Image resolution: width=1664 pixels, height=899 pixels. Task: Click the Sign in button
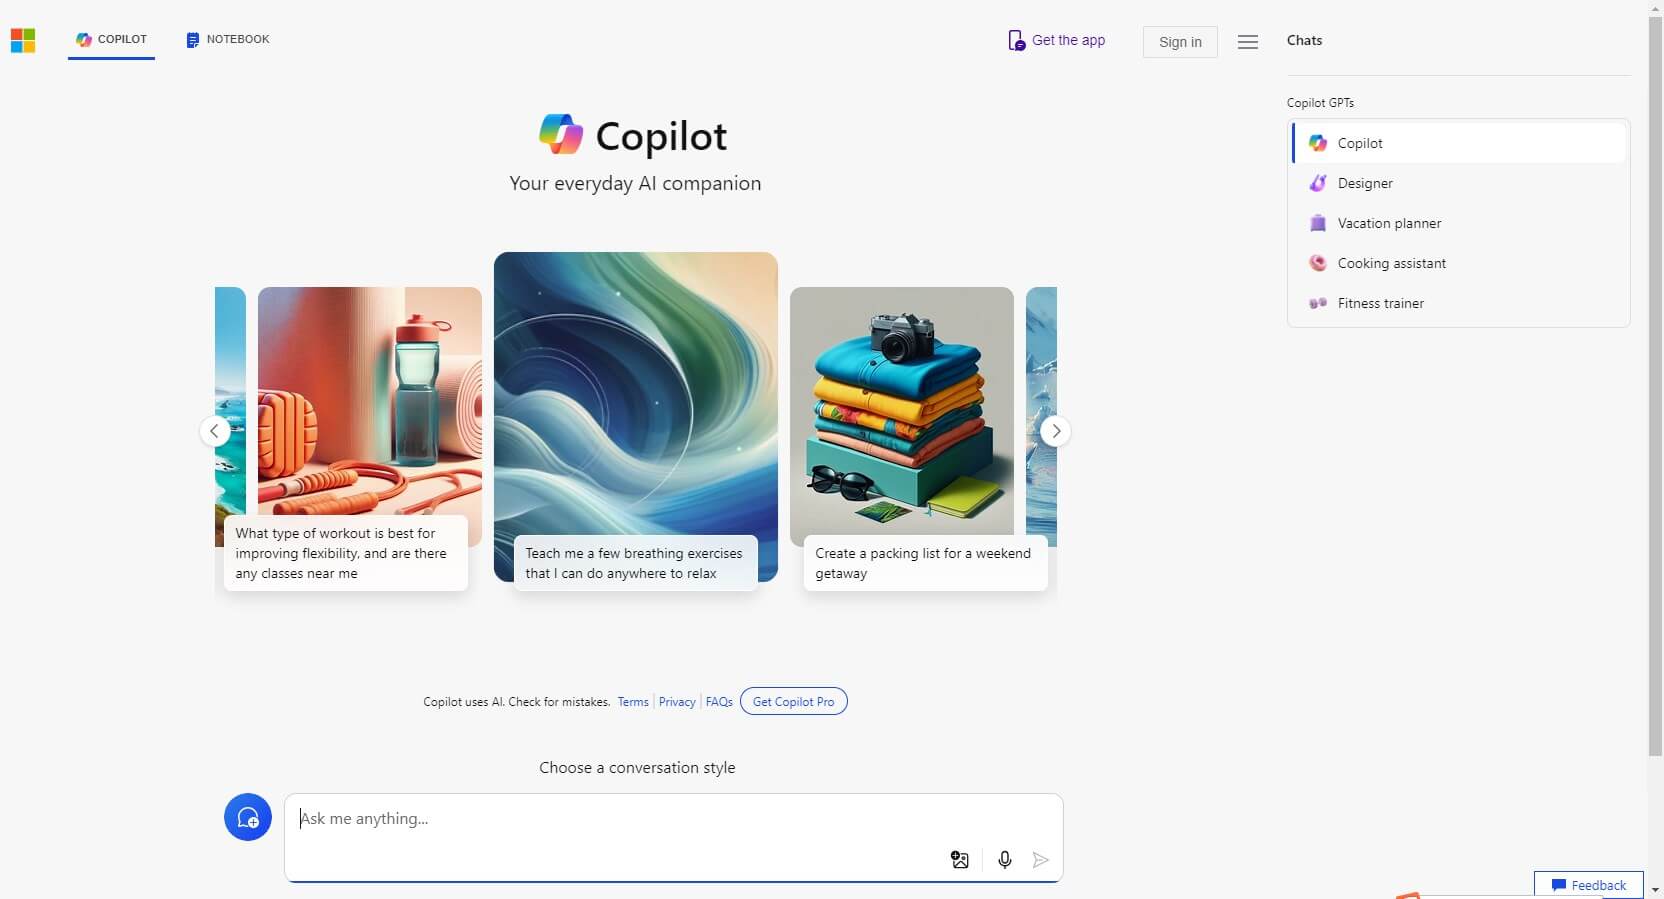[x=1180, y=42]
